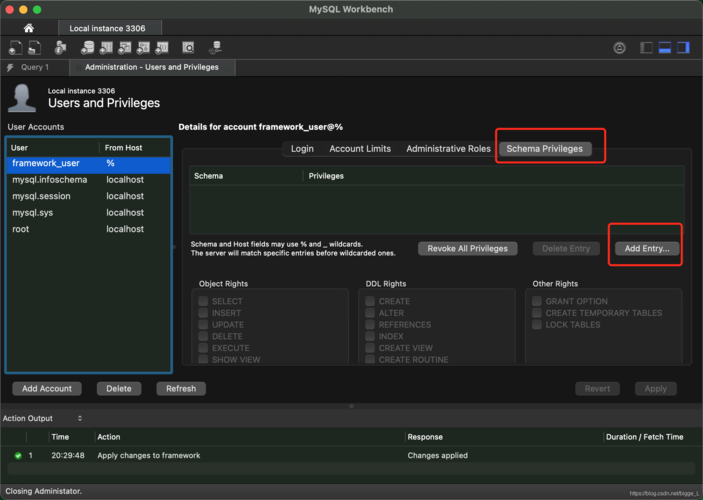This screenshot has width=703, height=500.
Task: Create a new SQL tab icon
Action: (x=15, y=48)
